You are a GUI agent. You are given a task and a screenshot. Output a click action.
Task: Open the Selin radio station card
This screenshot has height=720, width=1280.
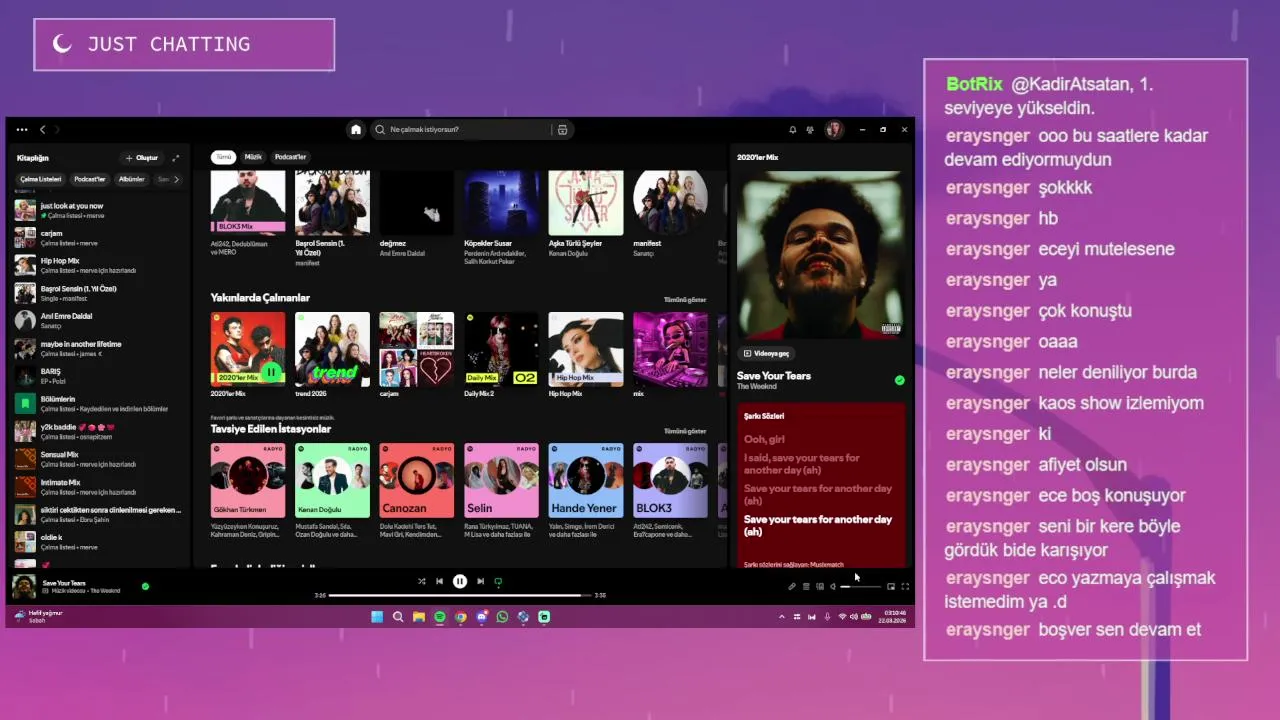click(x=501, y=491)
